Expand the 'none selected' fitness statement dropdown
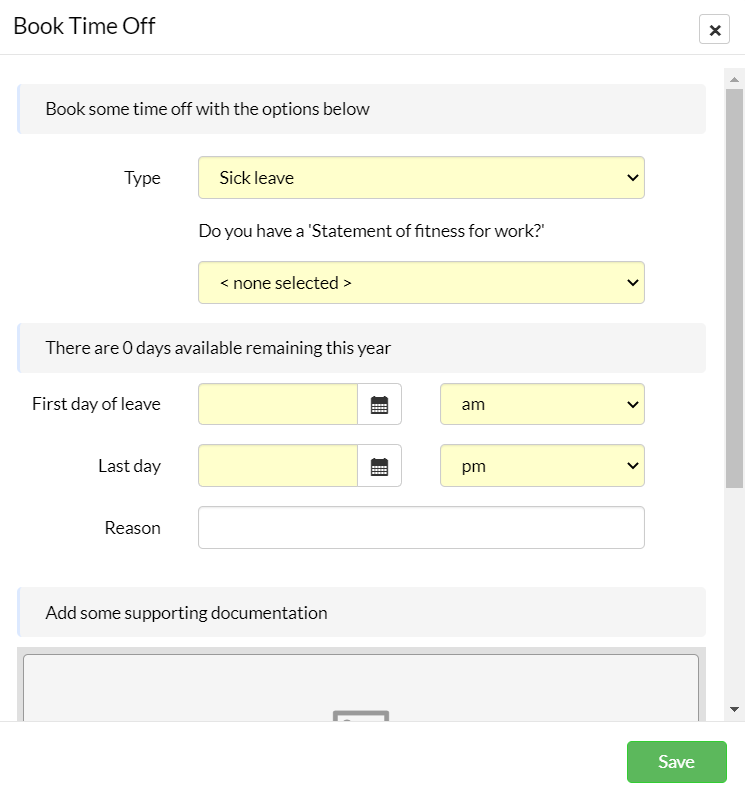The width and height of the screenshot is (745, 796). point(421,283)
